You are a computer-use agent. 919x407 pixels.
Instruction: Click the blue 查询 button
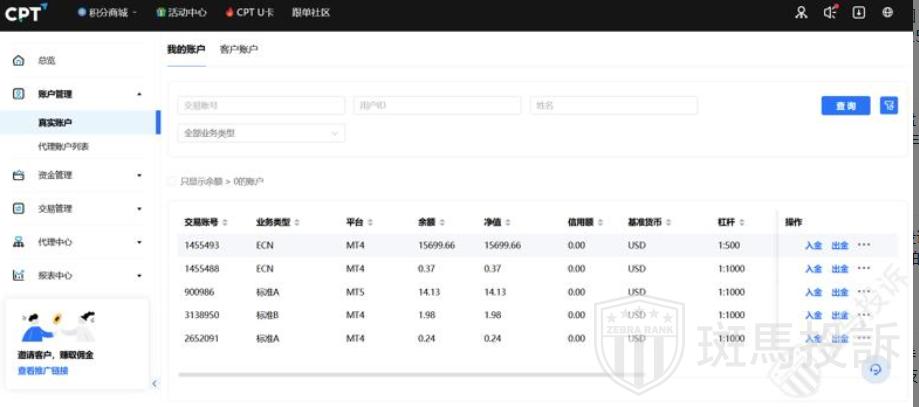point(845,106)
